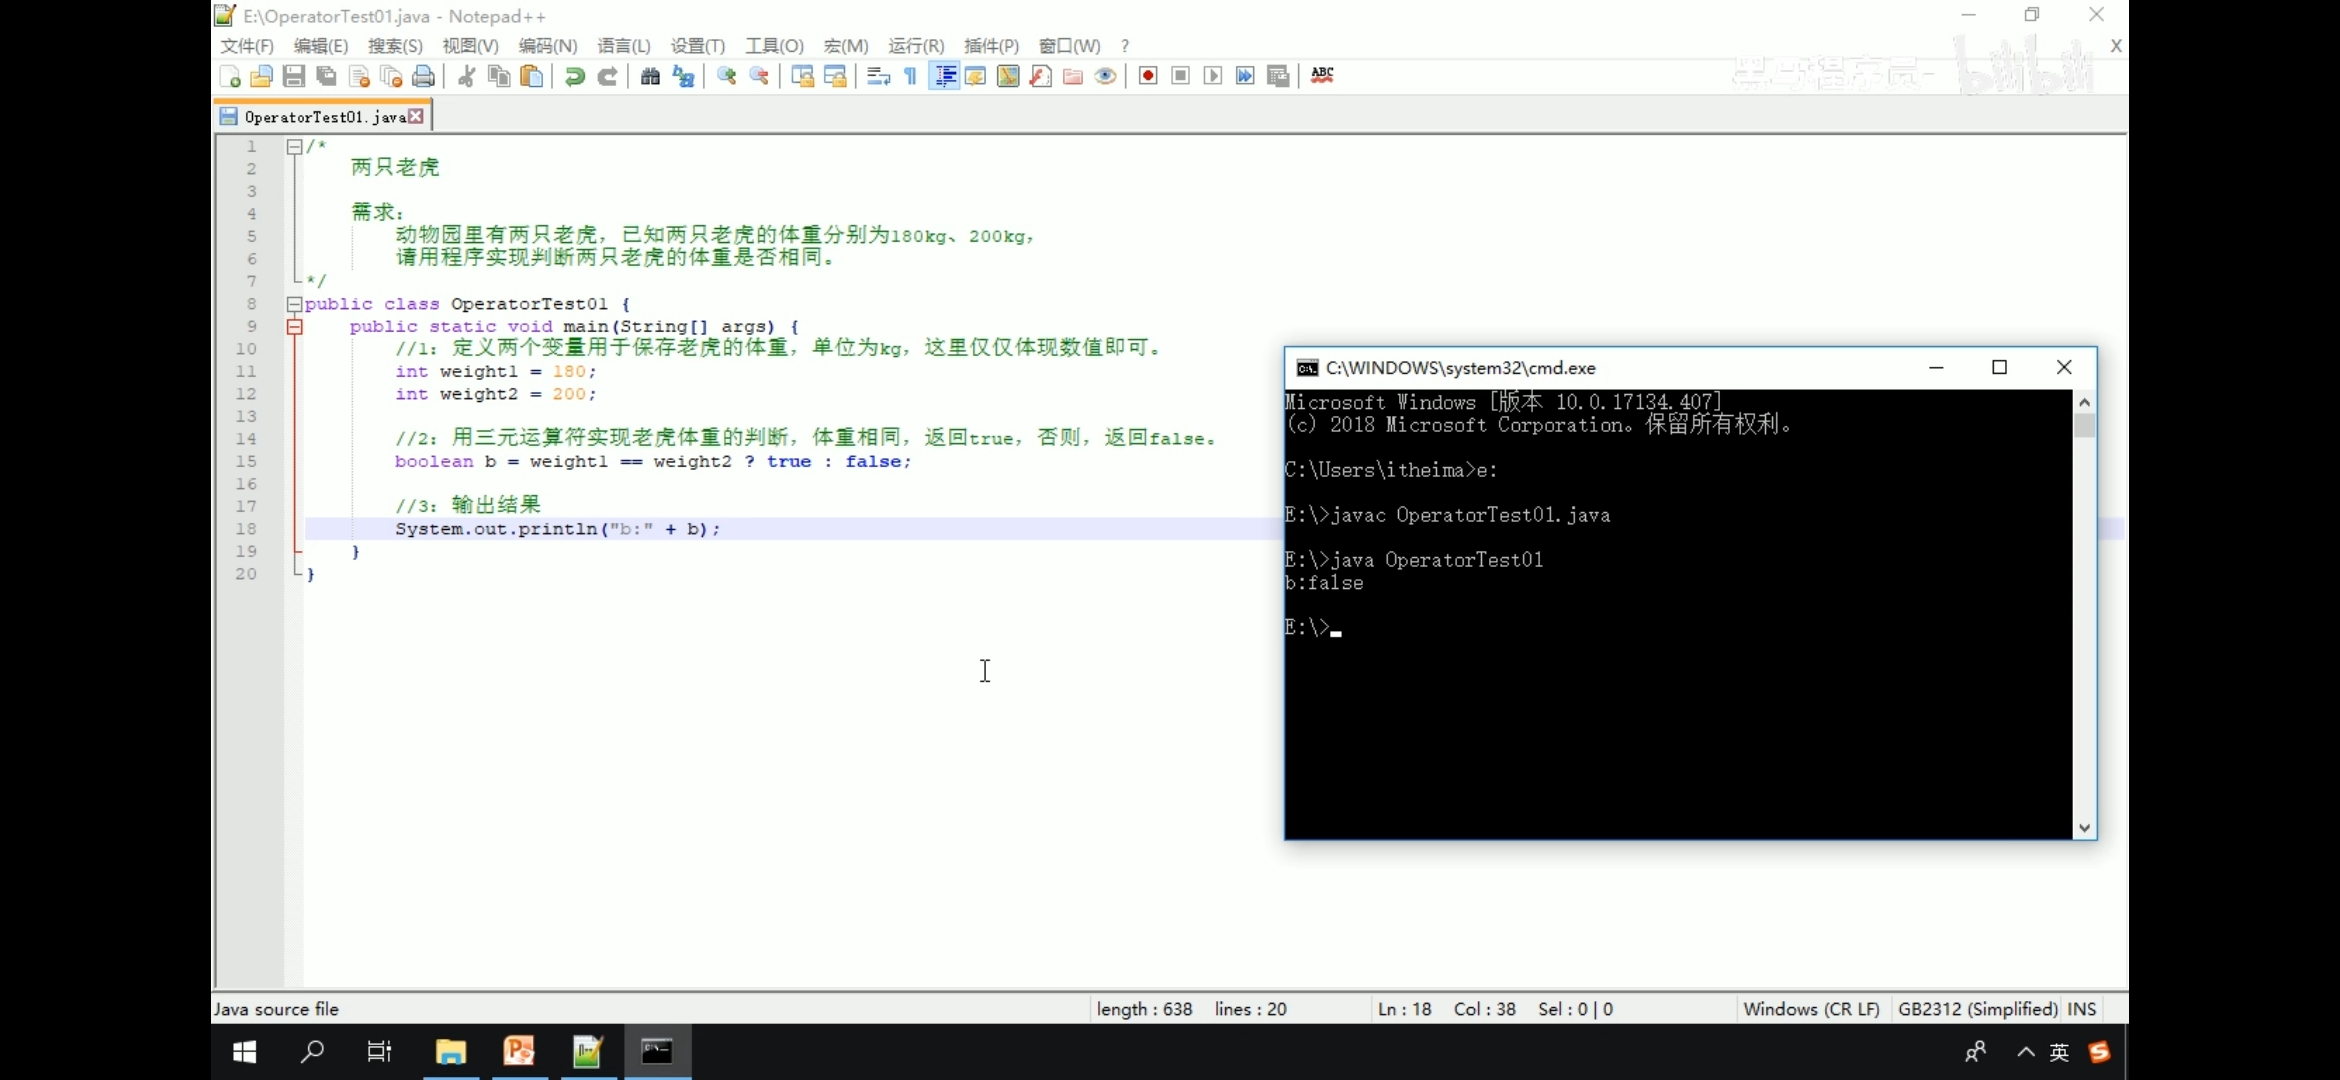Click the ABC spell check icon
The height and width of the screenshot is (1080, 2340).
pos(1322,75)
